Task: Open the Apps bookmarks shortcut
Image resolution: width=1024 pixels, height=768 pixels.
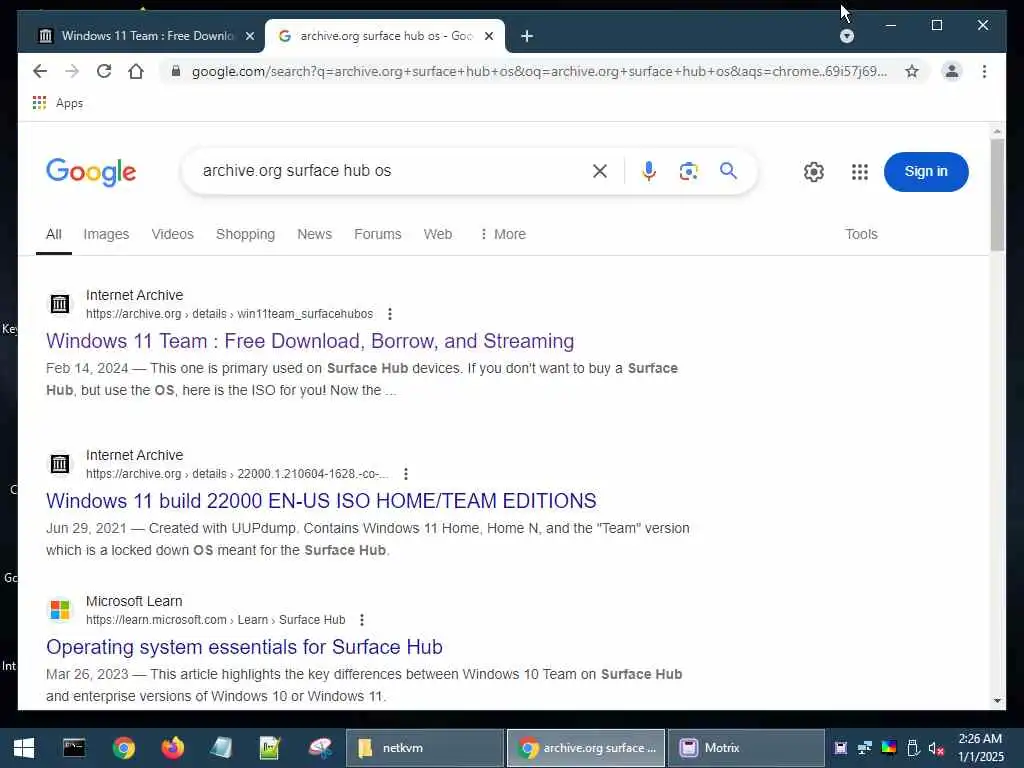Action: tap(57, 103)
